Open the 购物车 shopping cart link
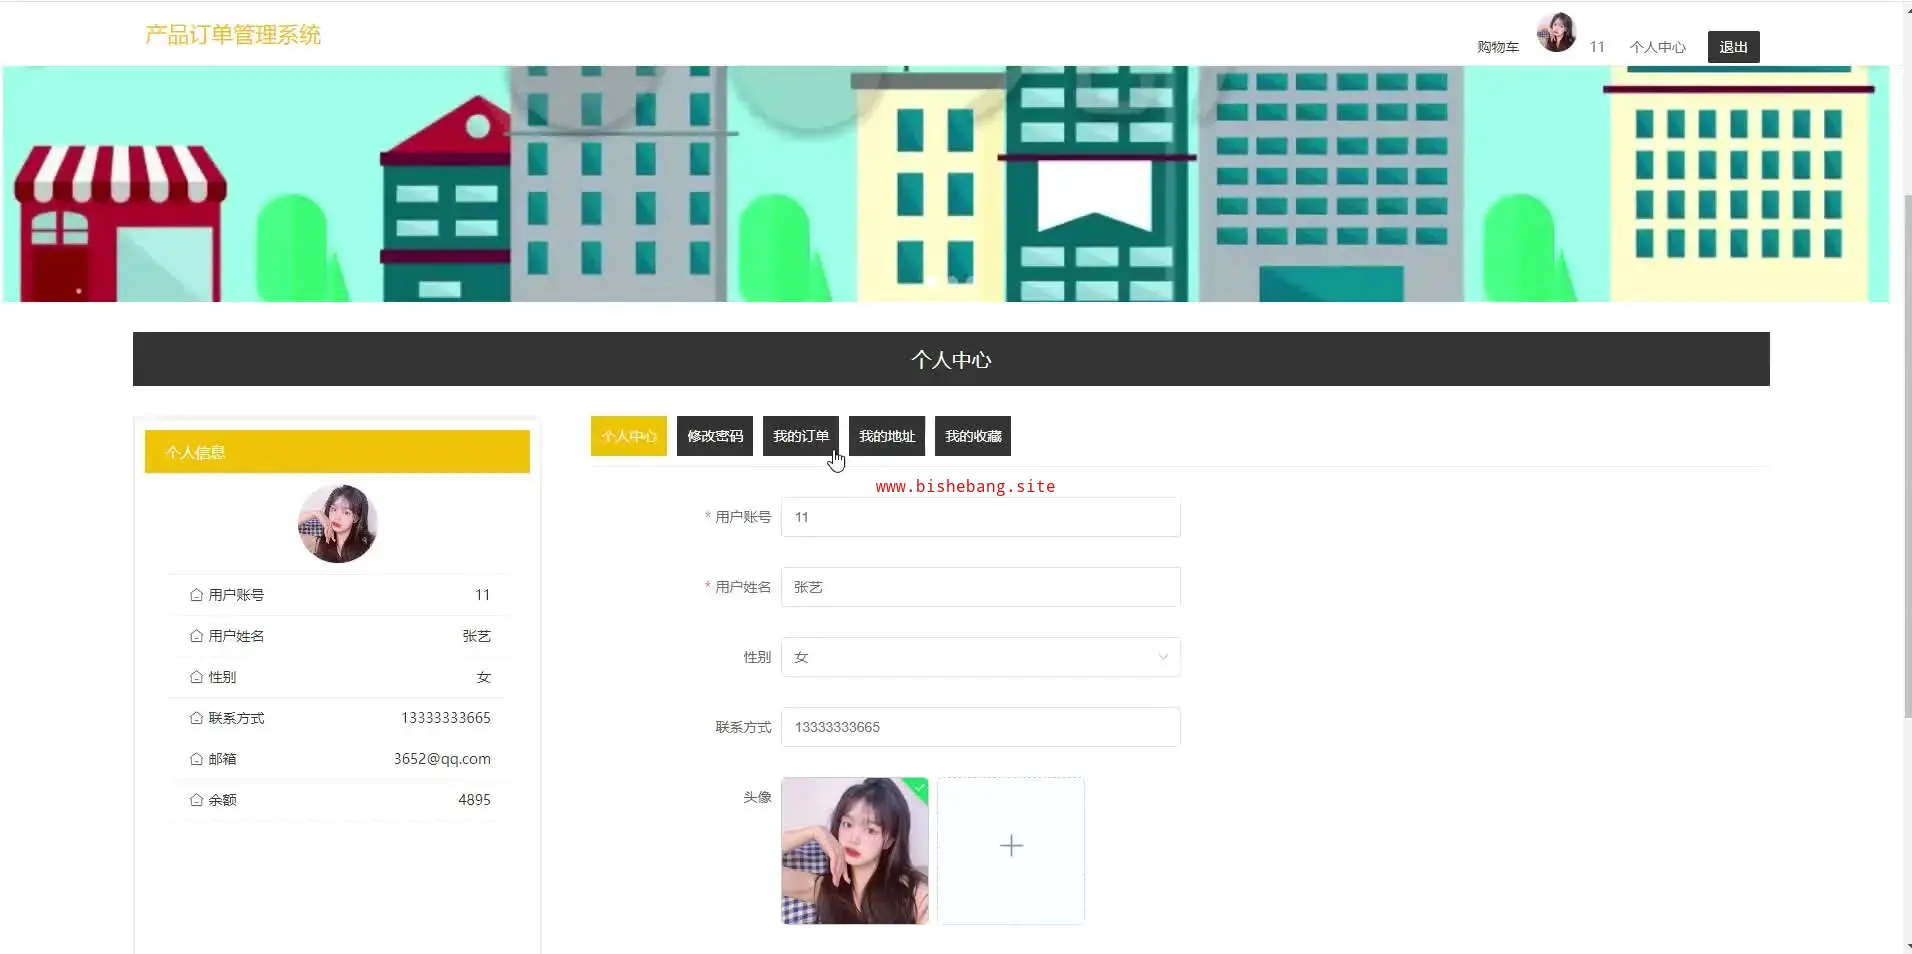The height and width of the screenshot is (954, 1912). 1497,47
